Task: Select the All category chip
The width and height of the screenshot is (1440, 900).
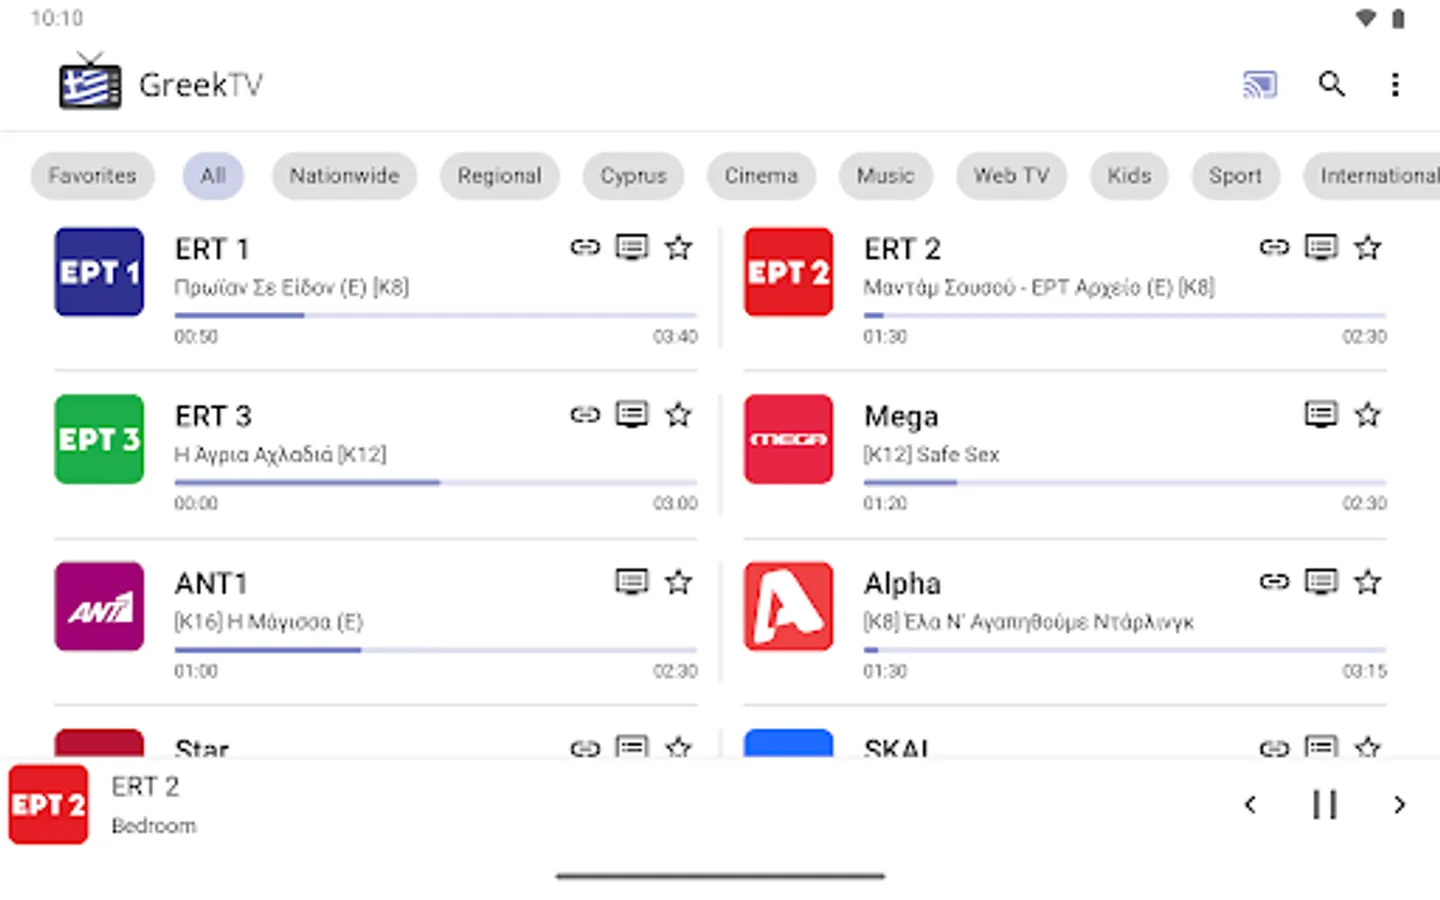Action: tap(213, 176)
